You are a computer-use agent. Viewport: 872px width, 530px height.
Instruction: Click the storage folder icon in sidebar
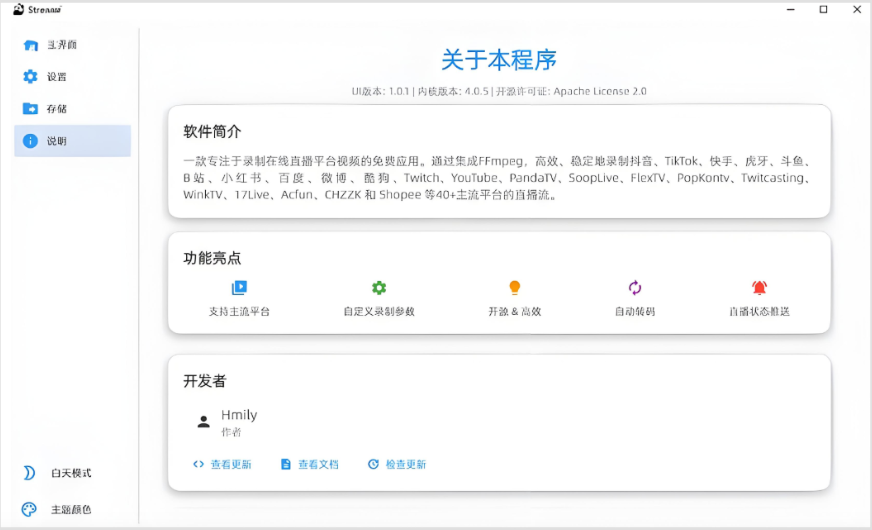(30, 108)
